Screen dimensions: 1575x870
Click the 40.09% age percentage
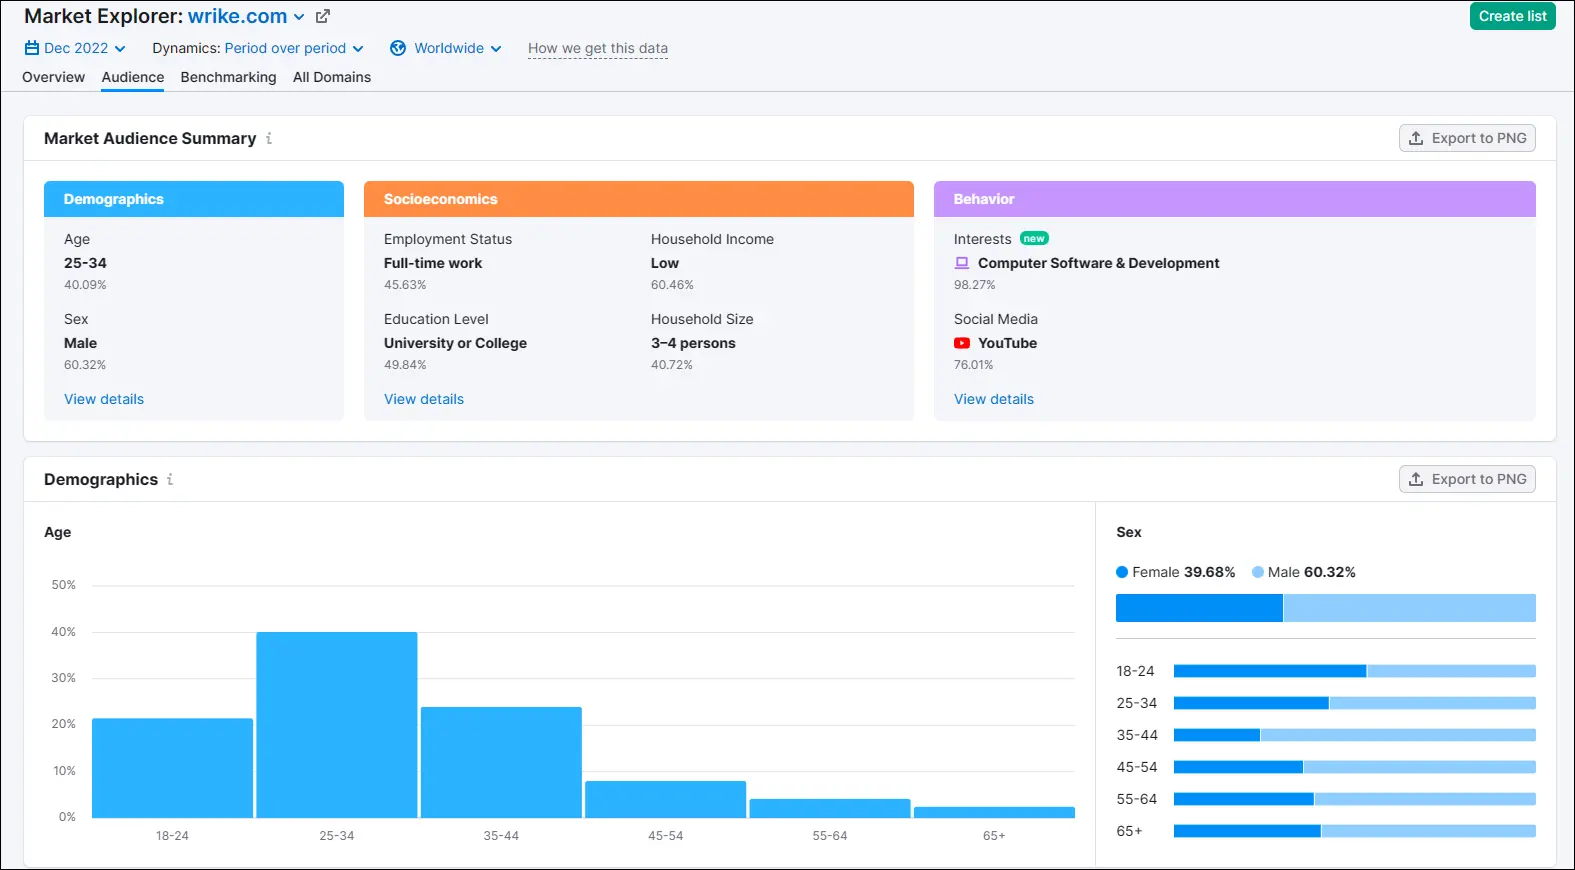tap(85, 285)
